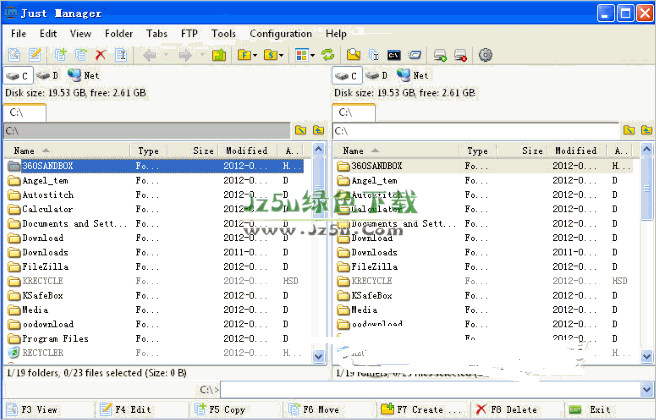Click right panel parent folder icon button
The image size is (656, 420).
647,131
